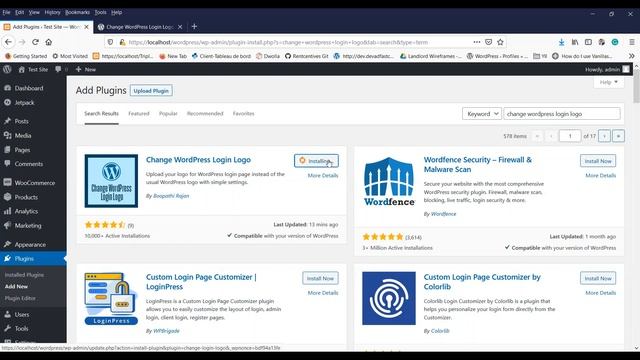Show more bookmarks with the chevron
Screen dimensions: 640x360
tap(631, 56)
